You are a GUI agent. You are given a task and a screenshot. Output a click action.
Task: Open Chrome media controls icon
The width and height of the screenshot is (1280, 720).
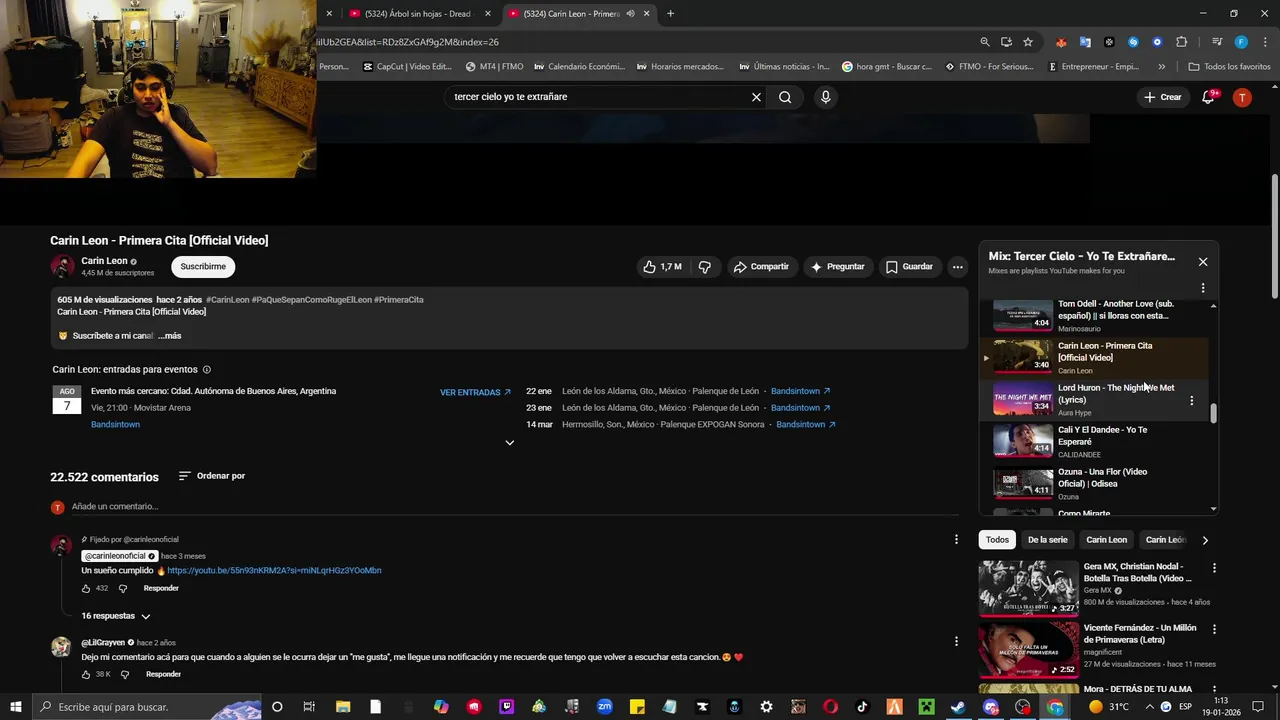(x=1217, y=42)
